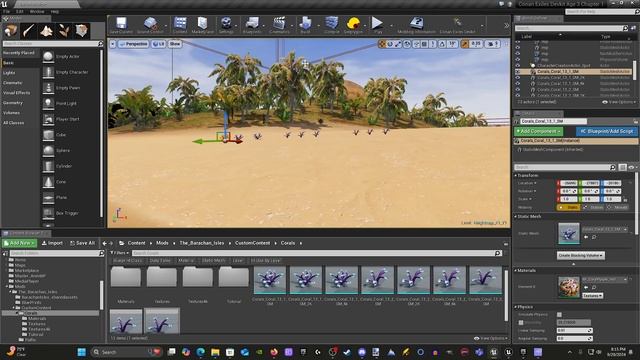Image resolution: width=640 pixels, height=360 pixels.
Task: Select the Geometry Editing mode icon
Action: (82, 31)
